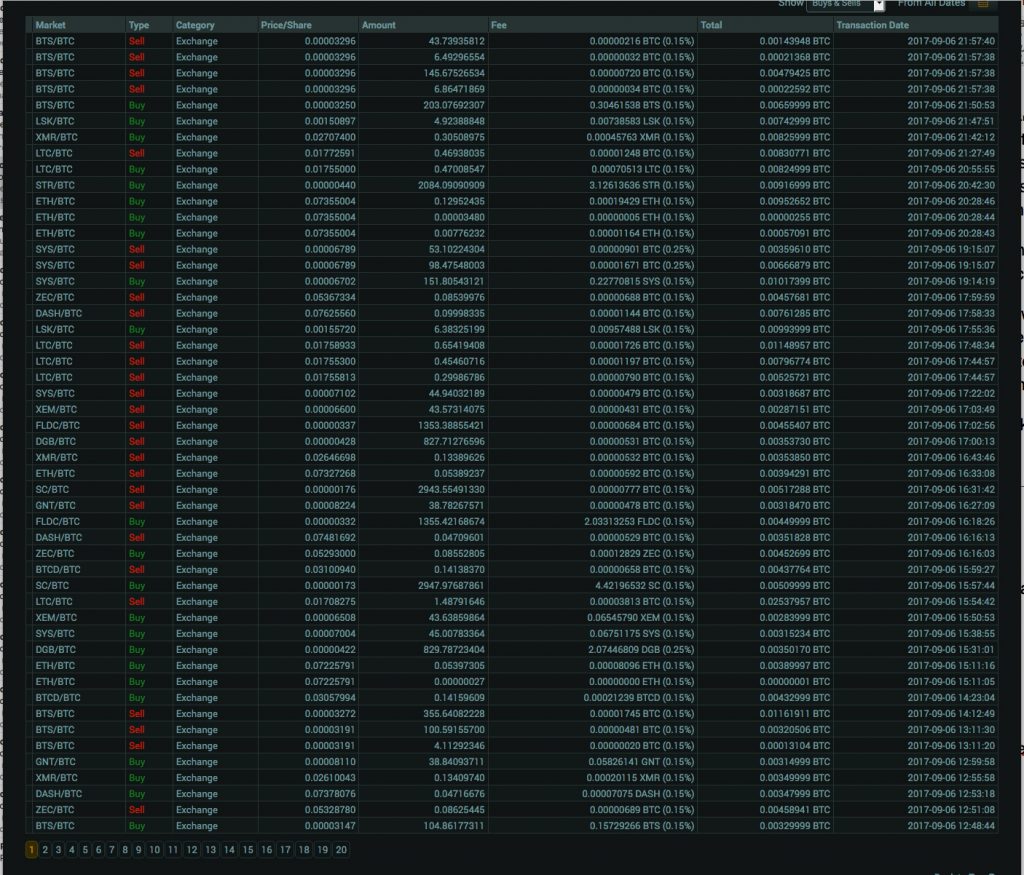Click price 0.07625560 in DASH/BTC row
1024x875 pixels.
tap(330, 313)
